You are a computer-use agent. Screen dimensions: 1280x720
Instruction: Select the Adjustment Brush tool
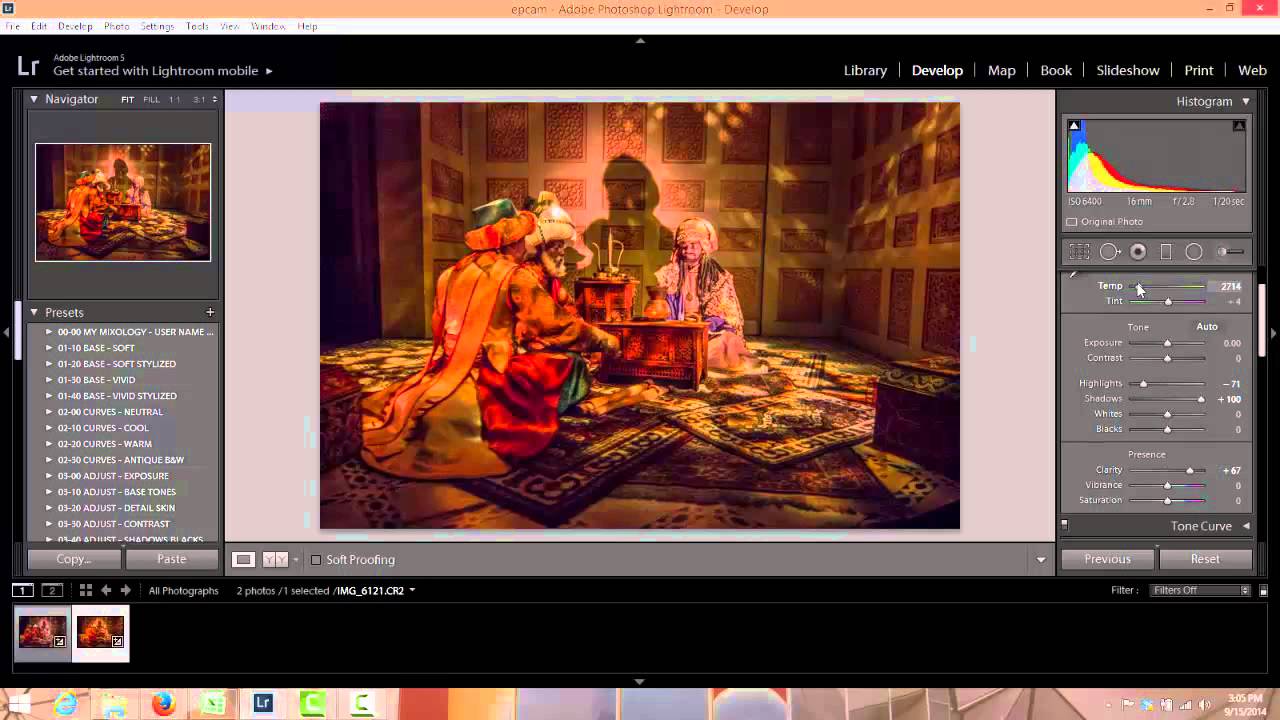pyautogui.click(x=1232, y=252)
